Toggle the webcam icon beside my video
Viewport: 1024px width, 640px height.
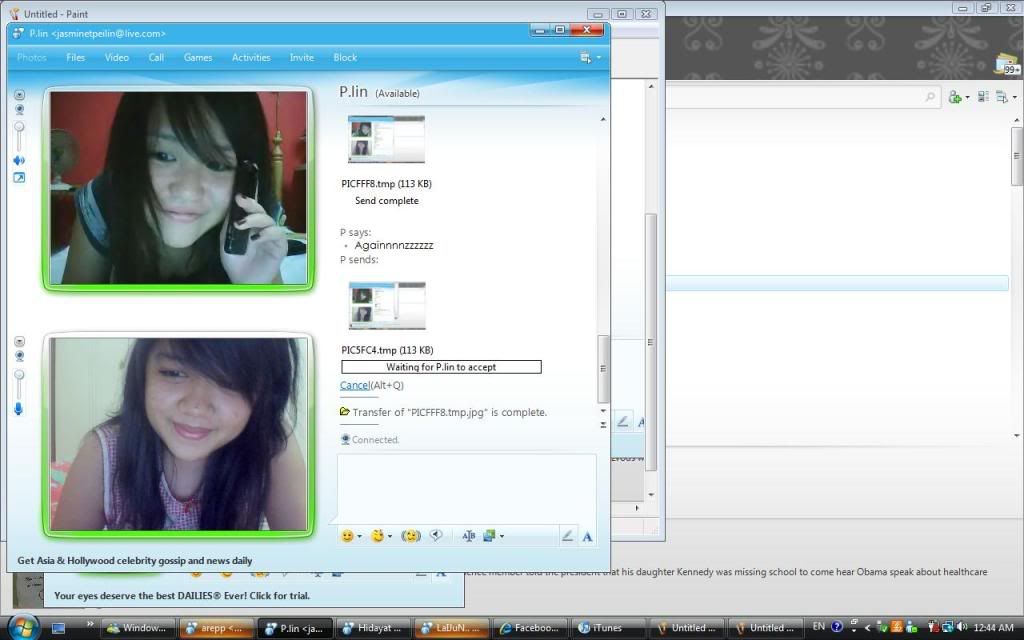tap(19, 356)
